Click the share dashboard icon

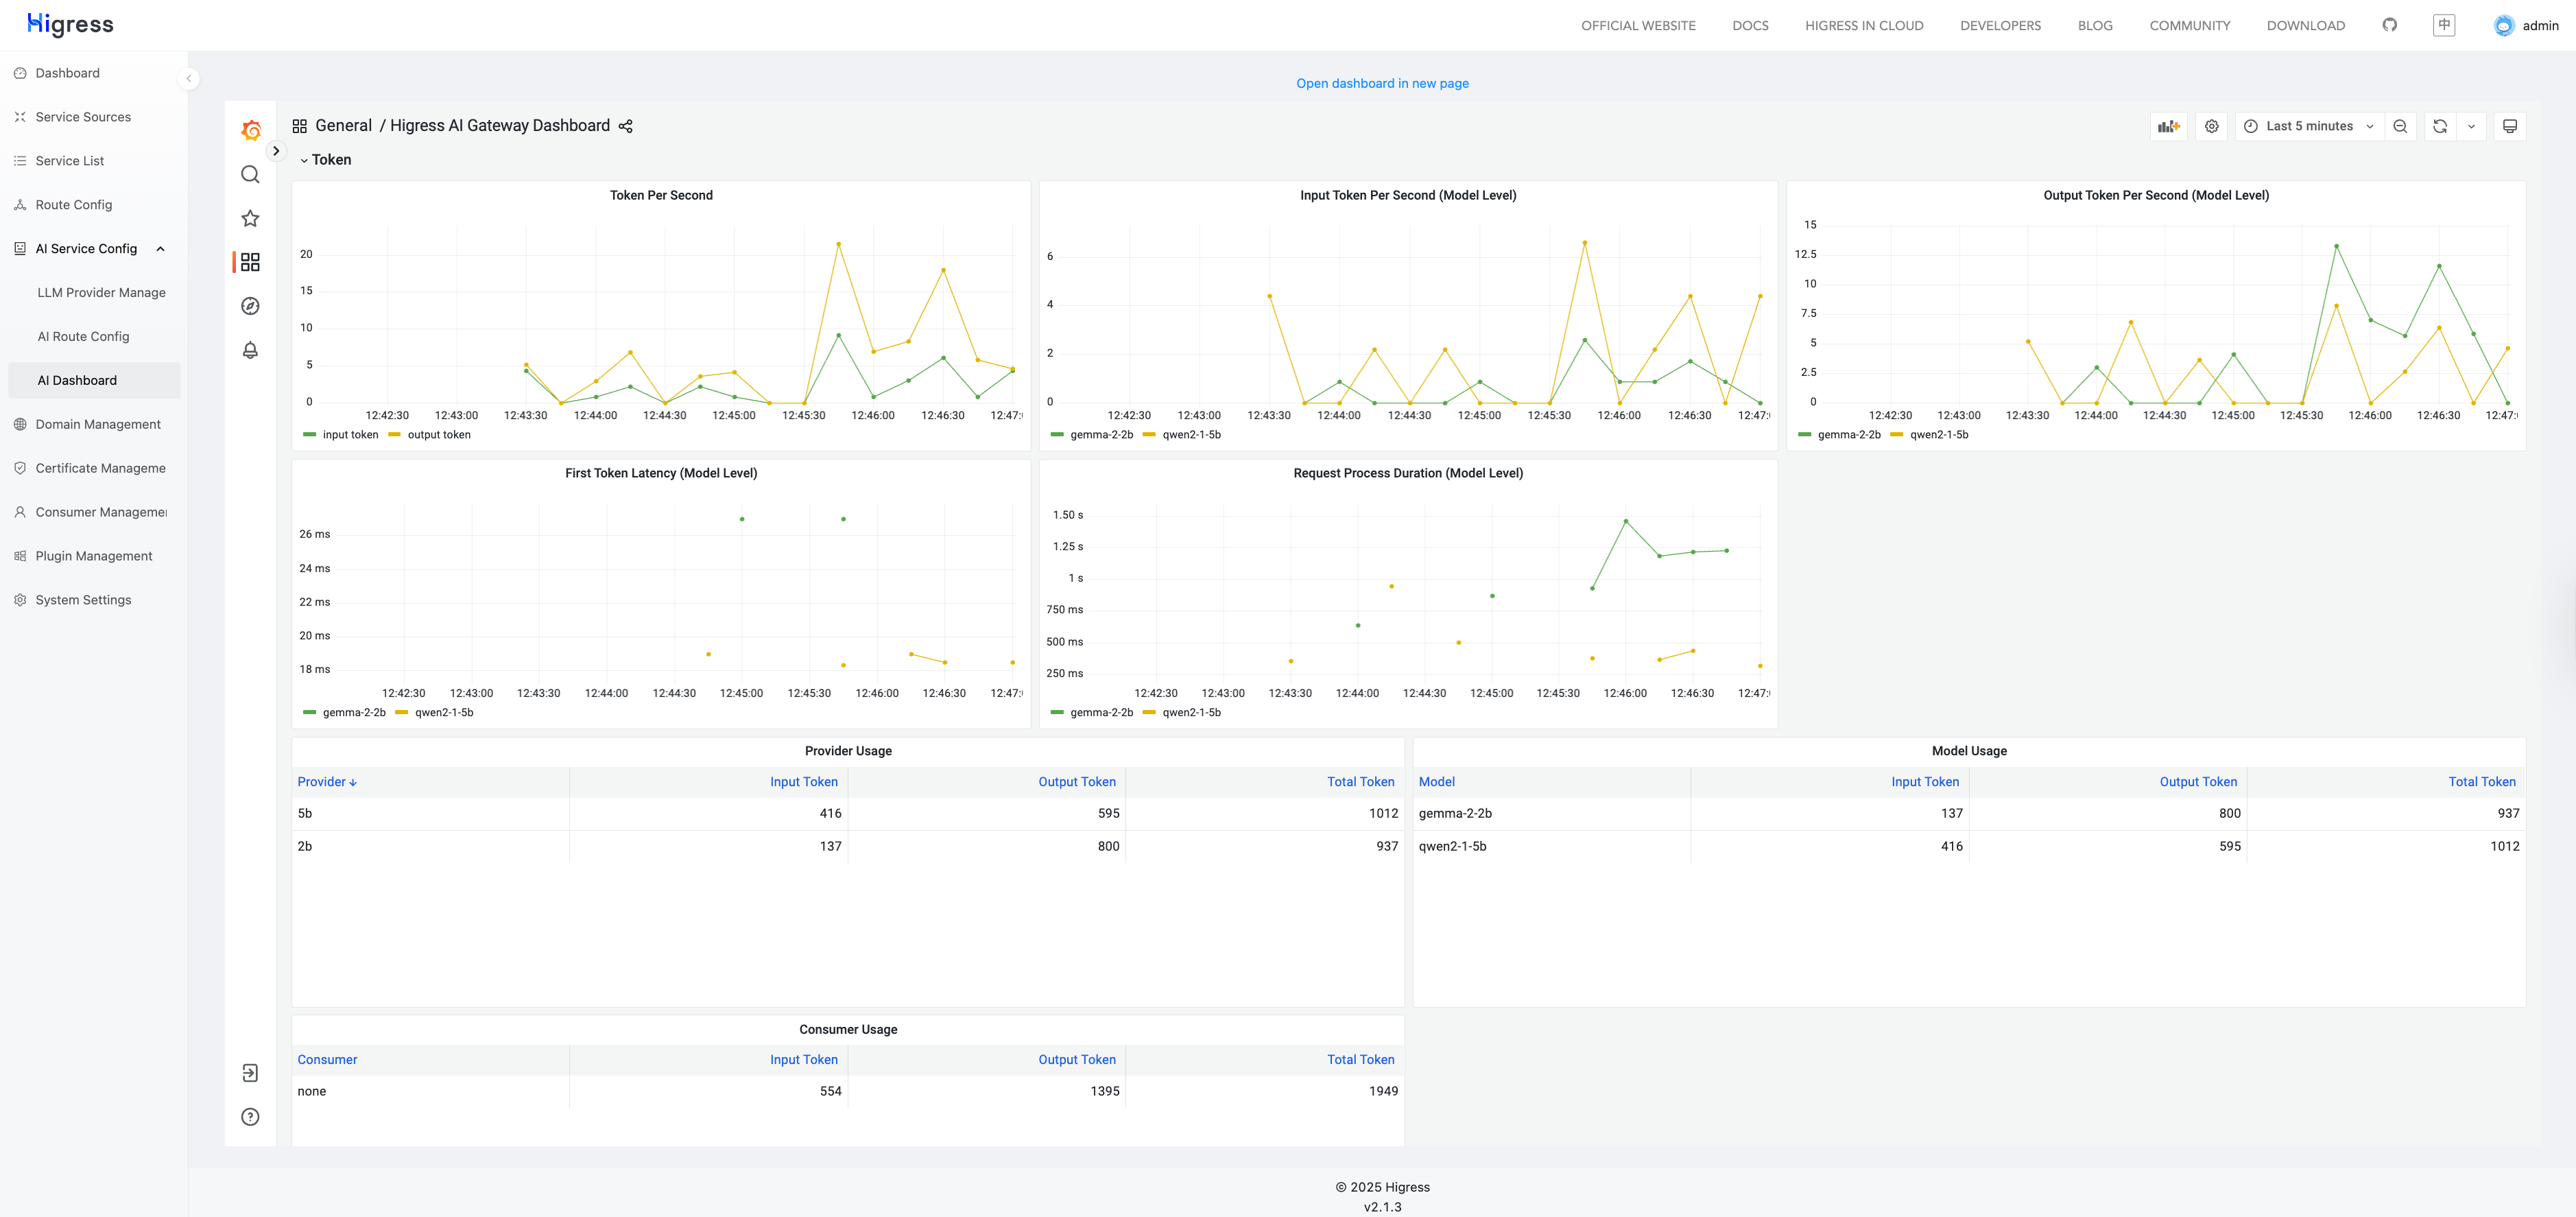click(626, 126)
